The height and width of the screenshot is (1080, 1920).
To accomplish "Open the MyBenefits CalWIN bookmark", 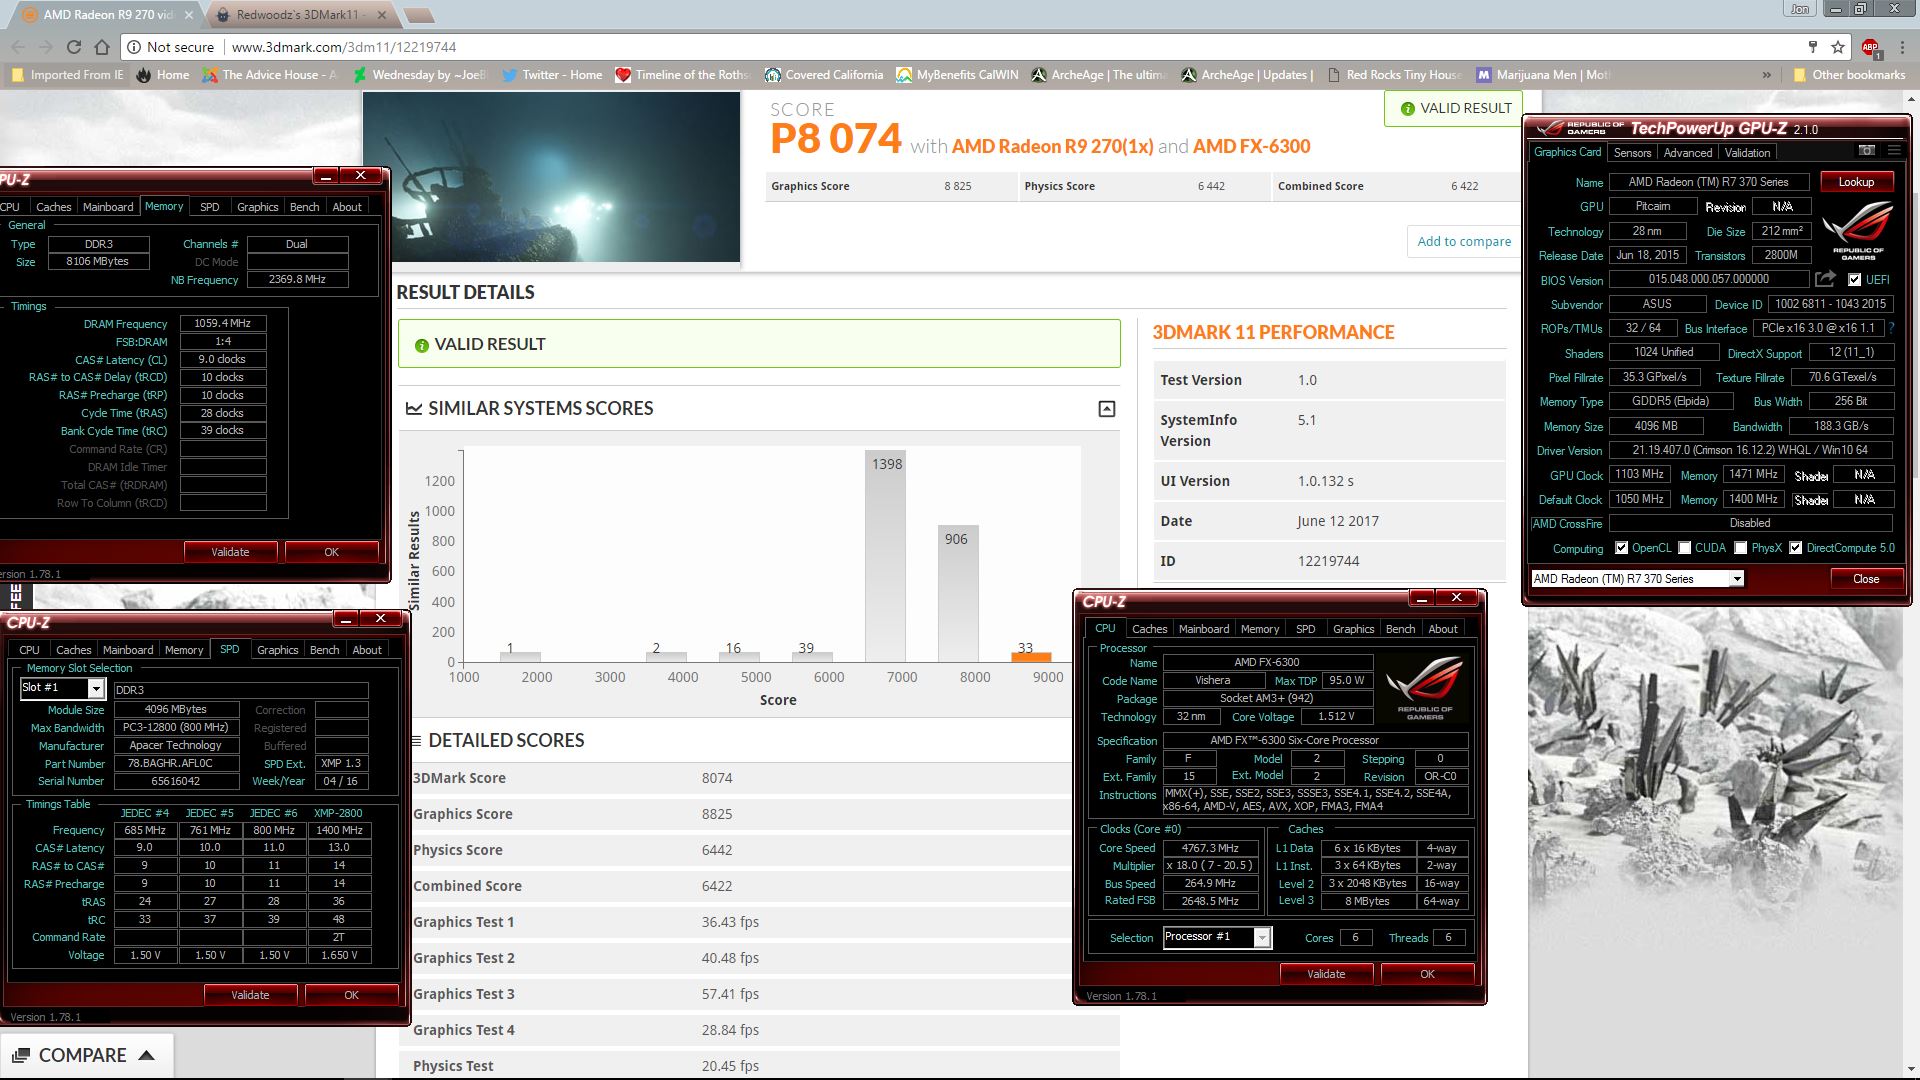I will pos(957,75).
